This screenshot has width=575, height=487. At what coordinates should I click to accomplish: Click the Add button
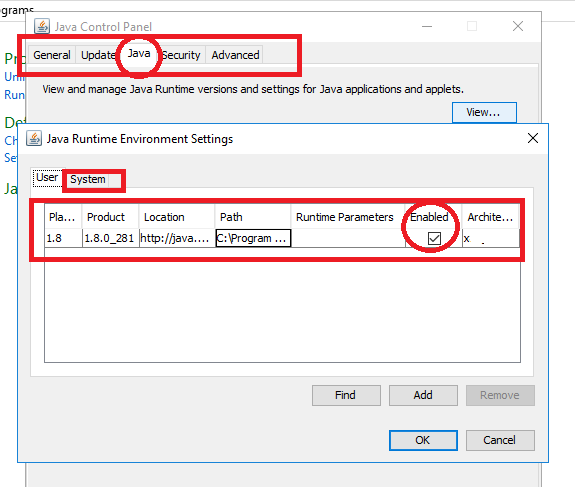423,395
